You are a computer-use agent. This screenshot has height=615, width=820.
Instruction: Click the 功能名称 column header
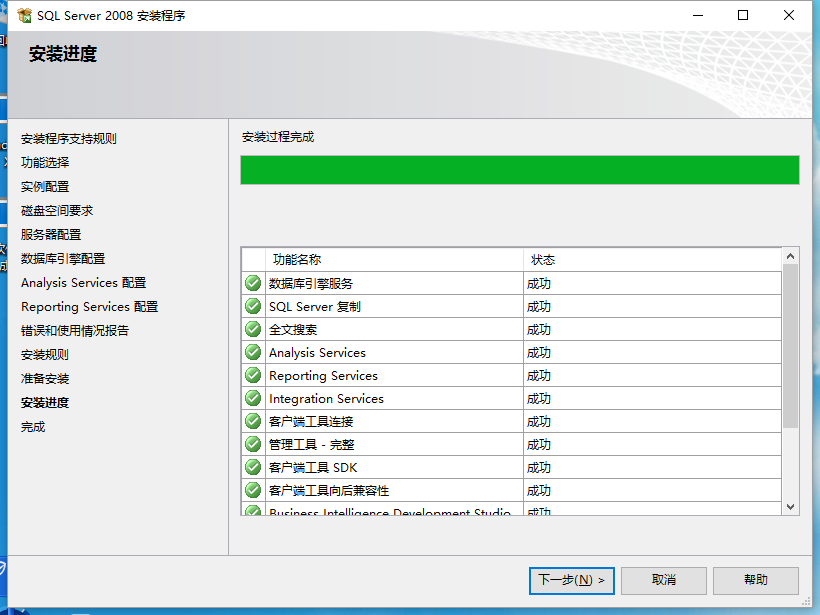click(394, 259)
